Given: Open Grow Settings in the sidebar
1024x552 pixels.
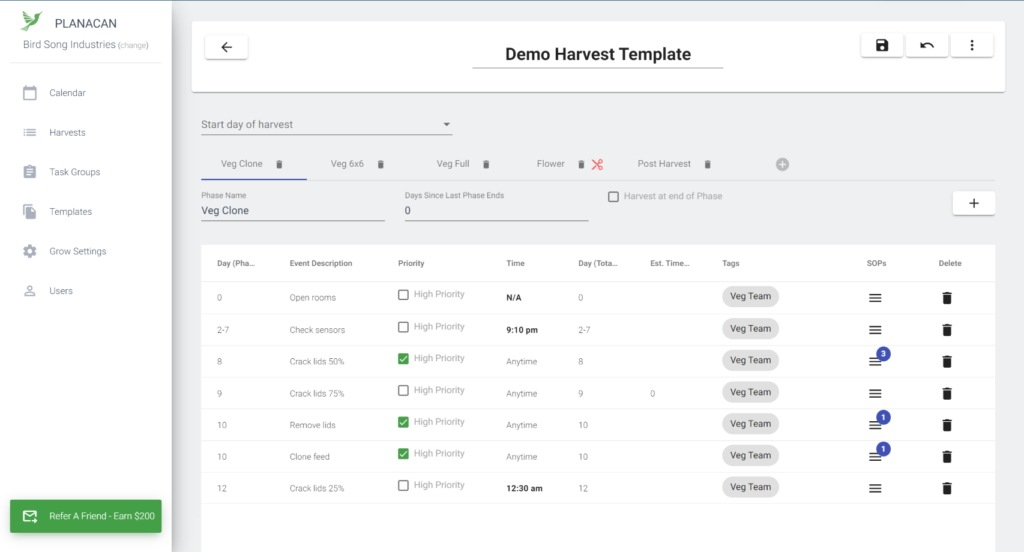Looking at the screenshot, I should pos(78,252).
